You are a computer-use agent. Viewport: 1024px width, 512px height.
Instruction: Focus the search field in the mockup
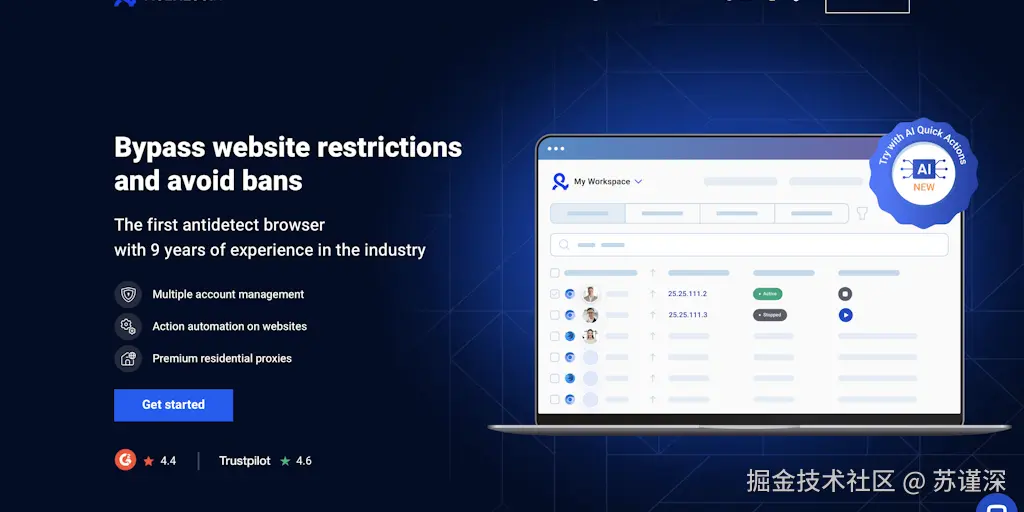(x=749, y=245)
